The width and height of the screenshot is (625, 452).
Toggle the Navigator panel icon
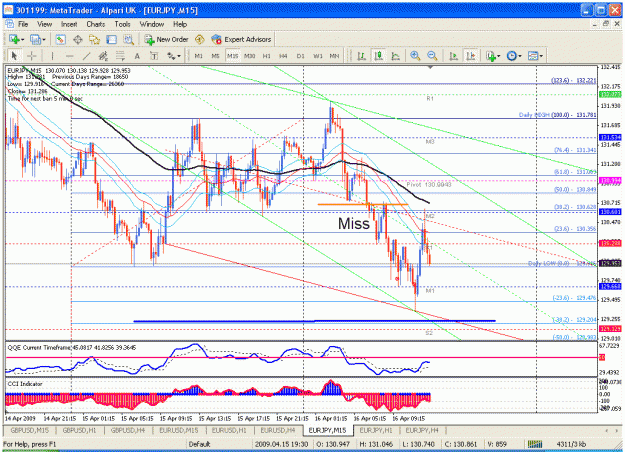(94, 39)
